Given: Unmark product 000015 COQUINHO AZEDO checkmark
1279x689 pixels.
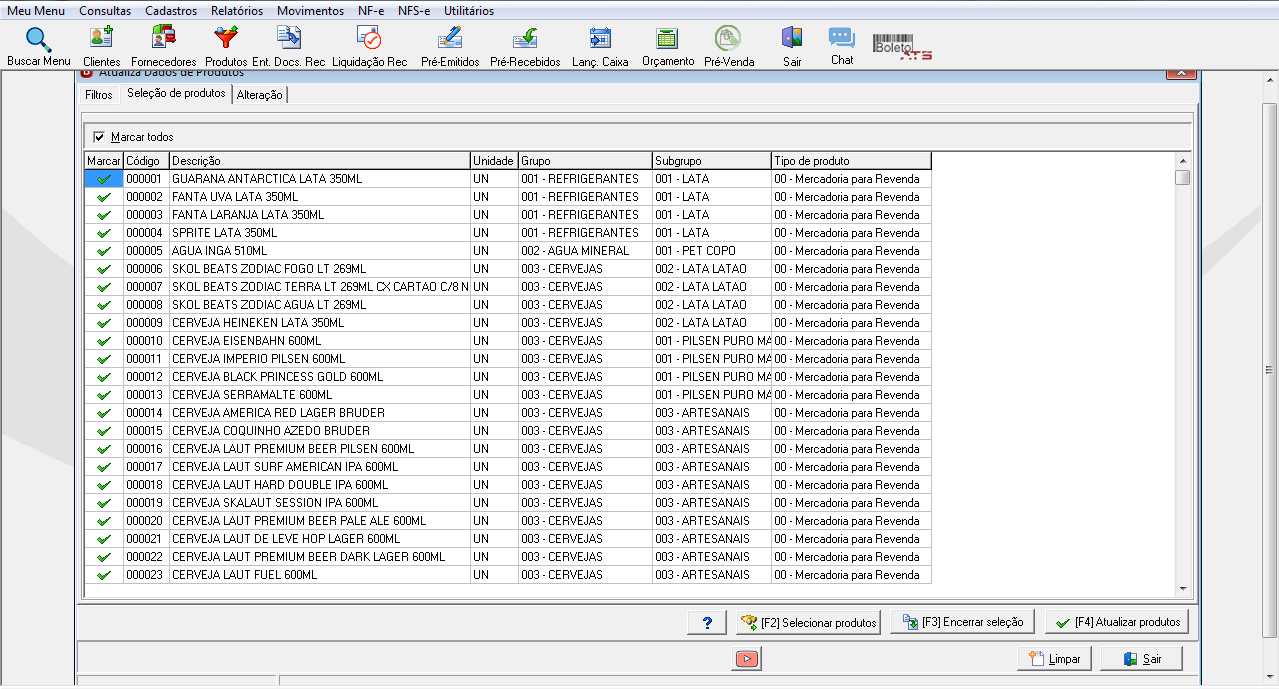Looking at the screenshot, I should [x=103, y=431].
